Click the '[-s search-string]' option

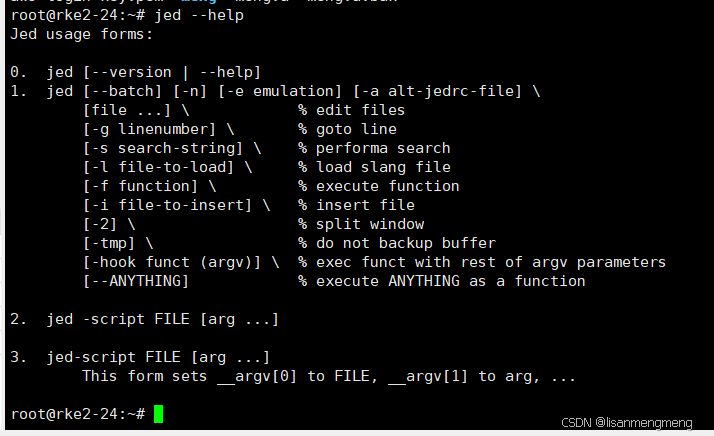click(x=163, y=149)
